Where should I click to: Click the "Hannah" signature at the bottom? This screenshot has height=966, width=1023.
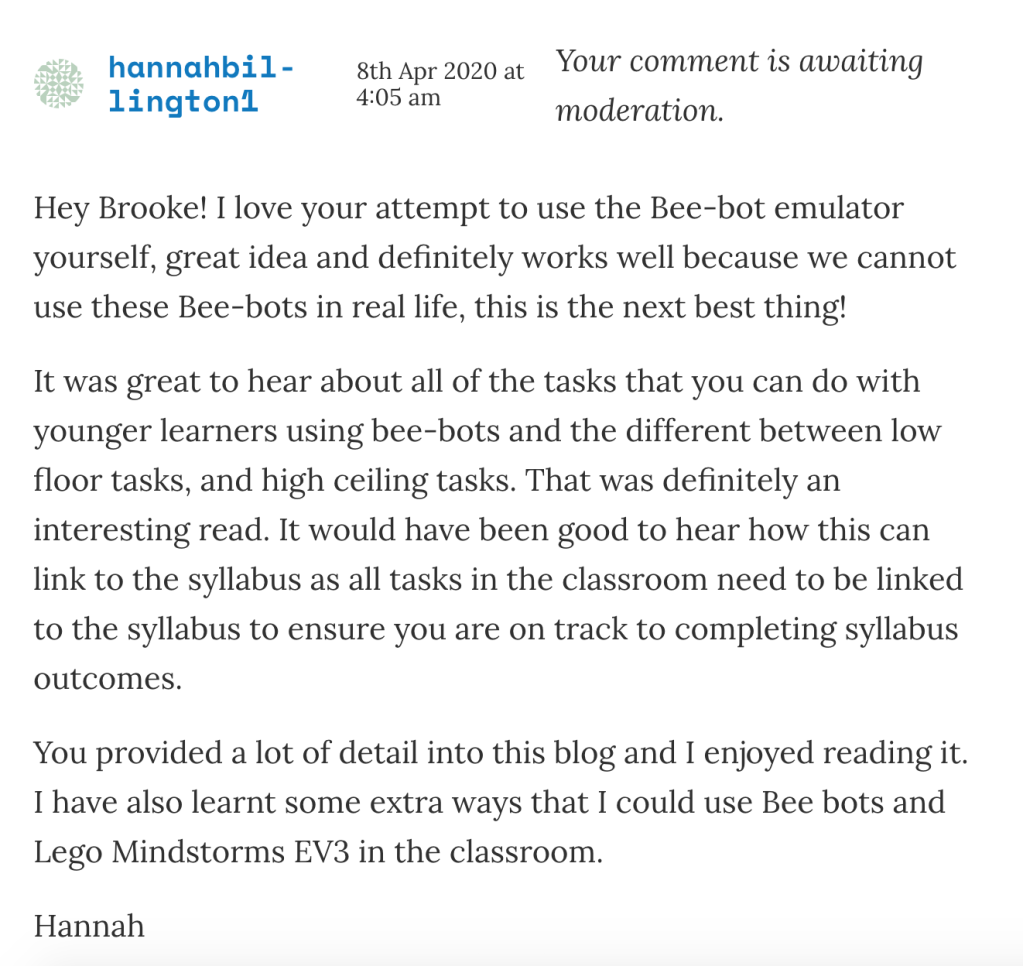pyautogui.click(x=89, y=925)
